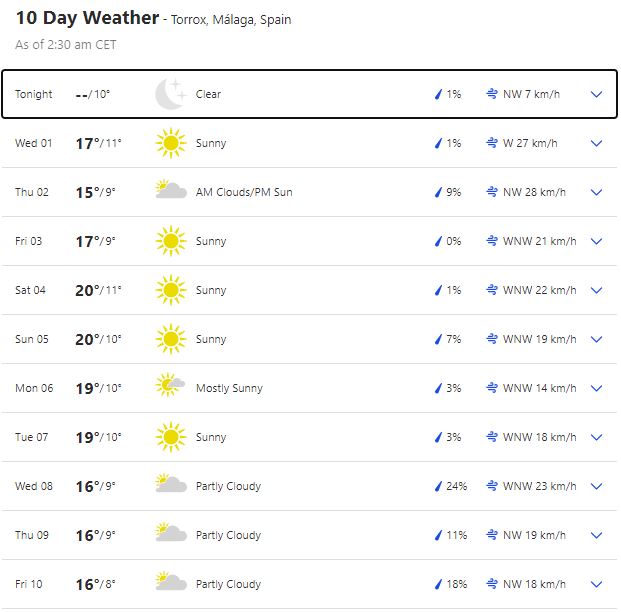Expand Fri 03 details with chevron
The image size is (621, 612).
597,241
